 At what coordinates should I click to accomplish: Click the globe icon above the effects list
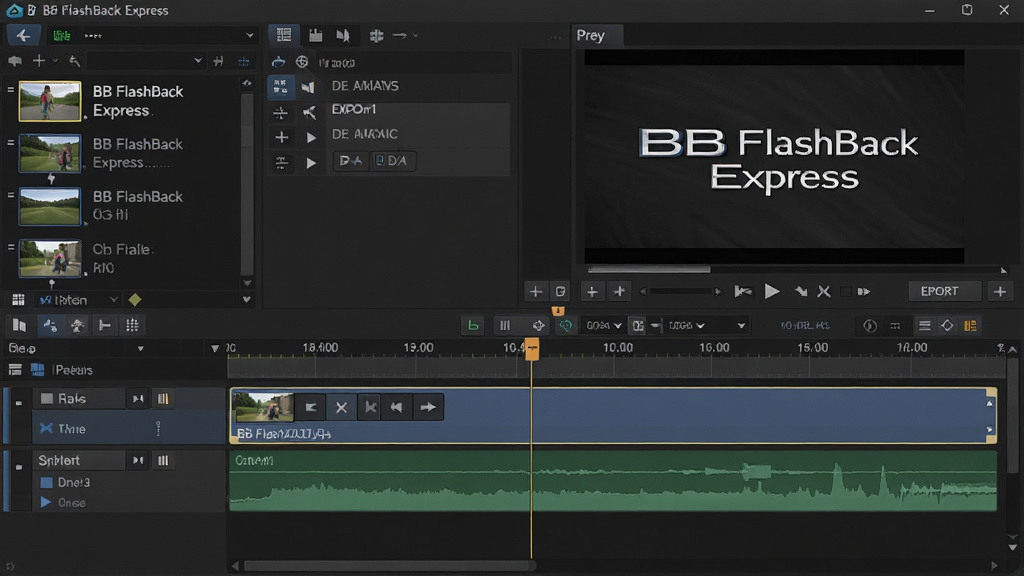(302, 61)
